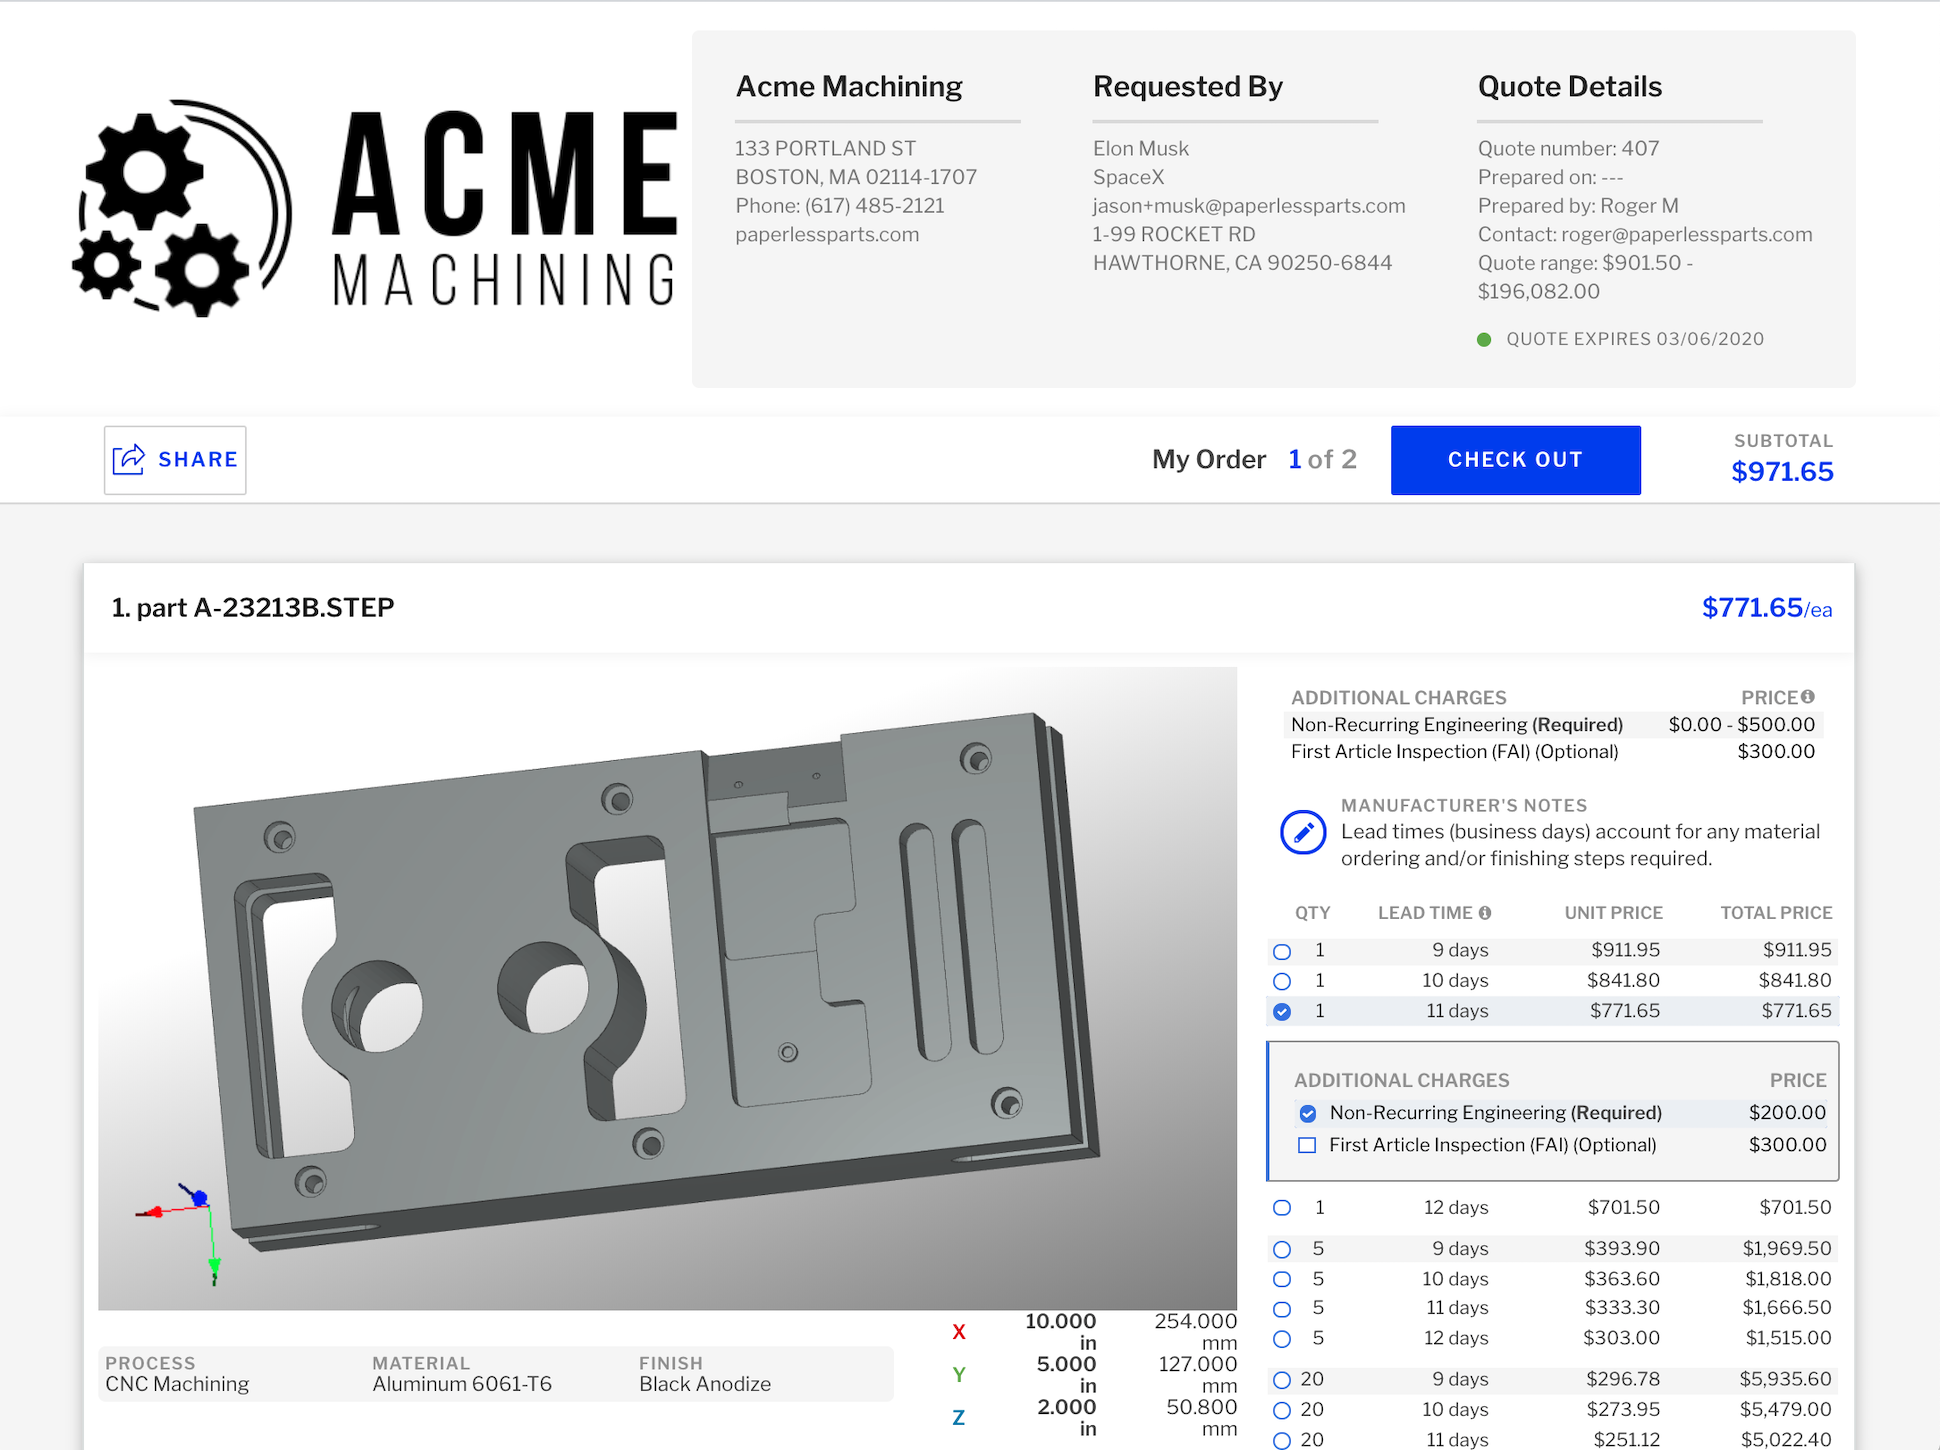This screenshot has height=1450, width=1940.
Task: Open the paperlessparts.com website link
Action: (826, 234)
